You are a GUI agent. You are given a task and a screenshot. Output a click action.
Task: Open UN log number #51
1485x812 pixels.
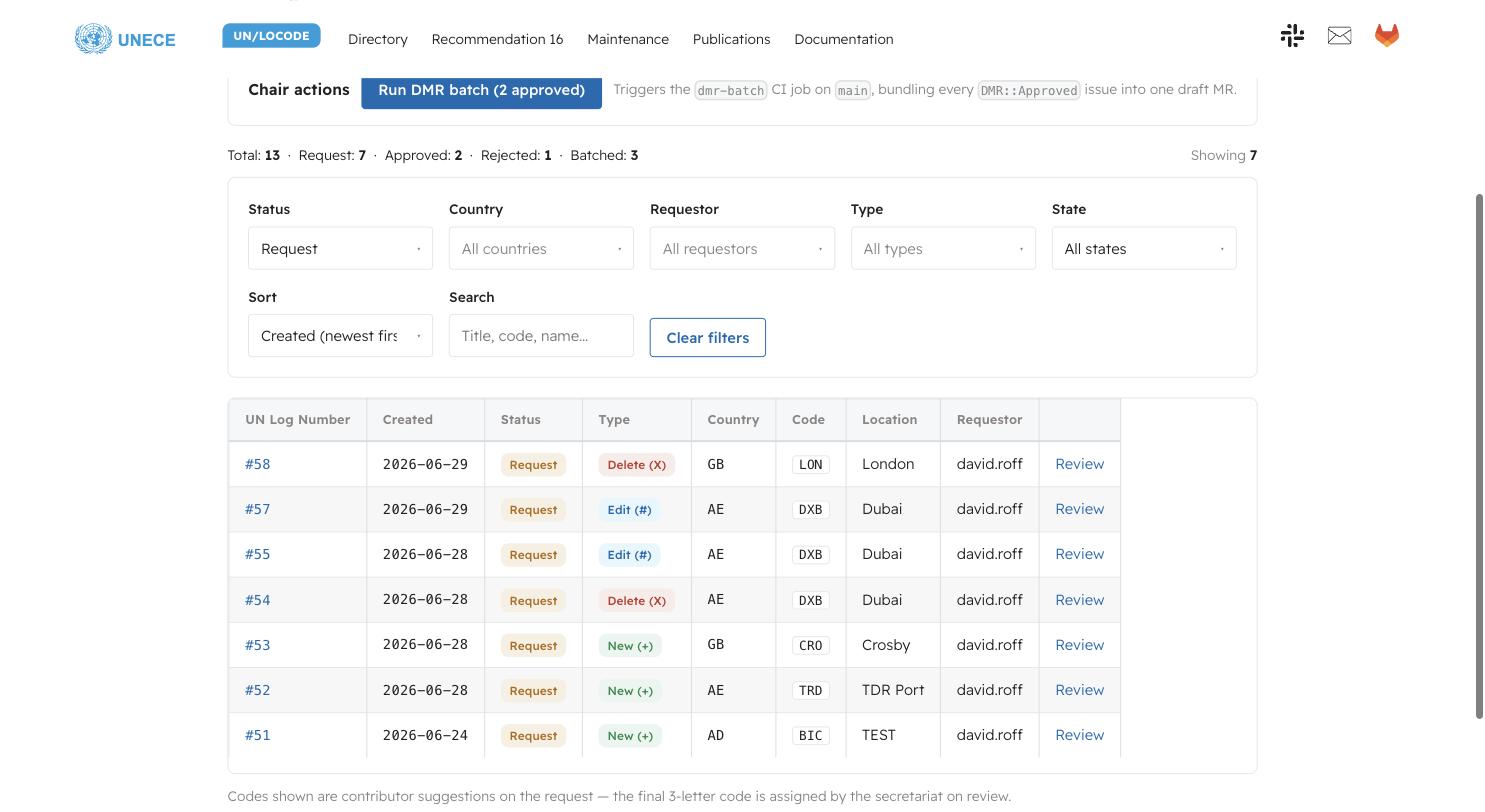point(257,735)
